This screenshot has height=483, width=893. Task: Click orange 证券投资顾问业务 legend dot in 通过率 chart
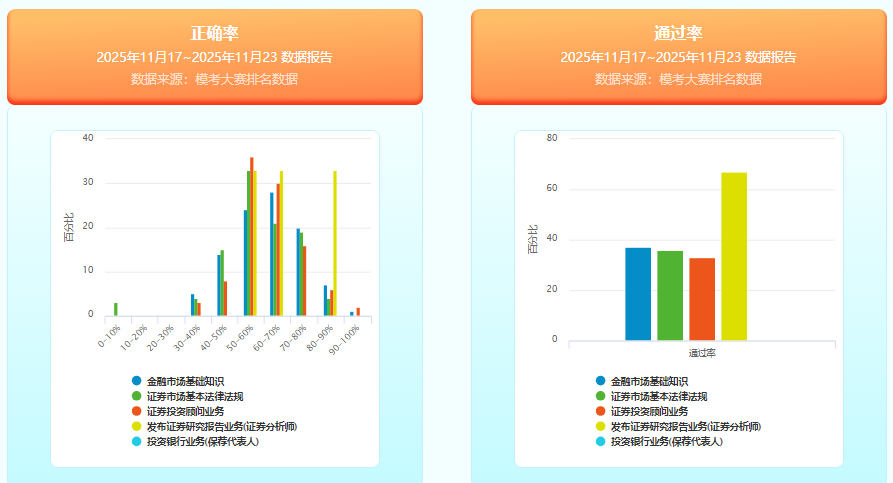(x=600, y=411)
